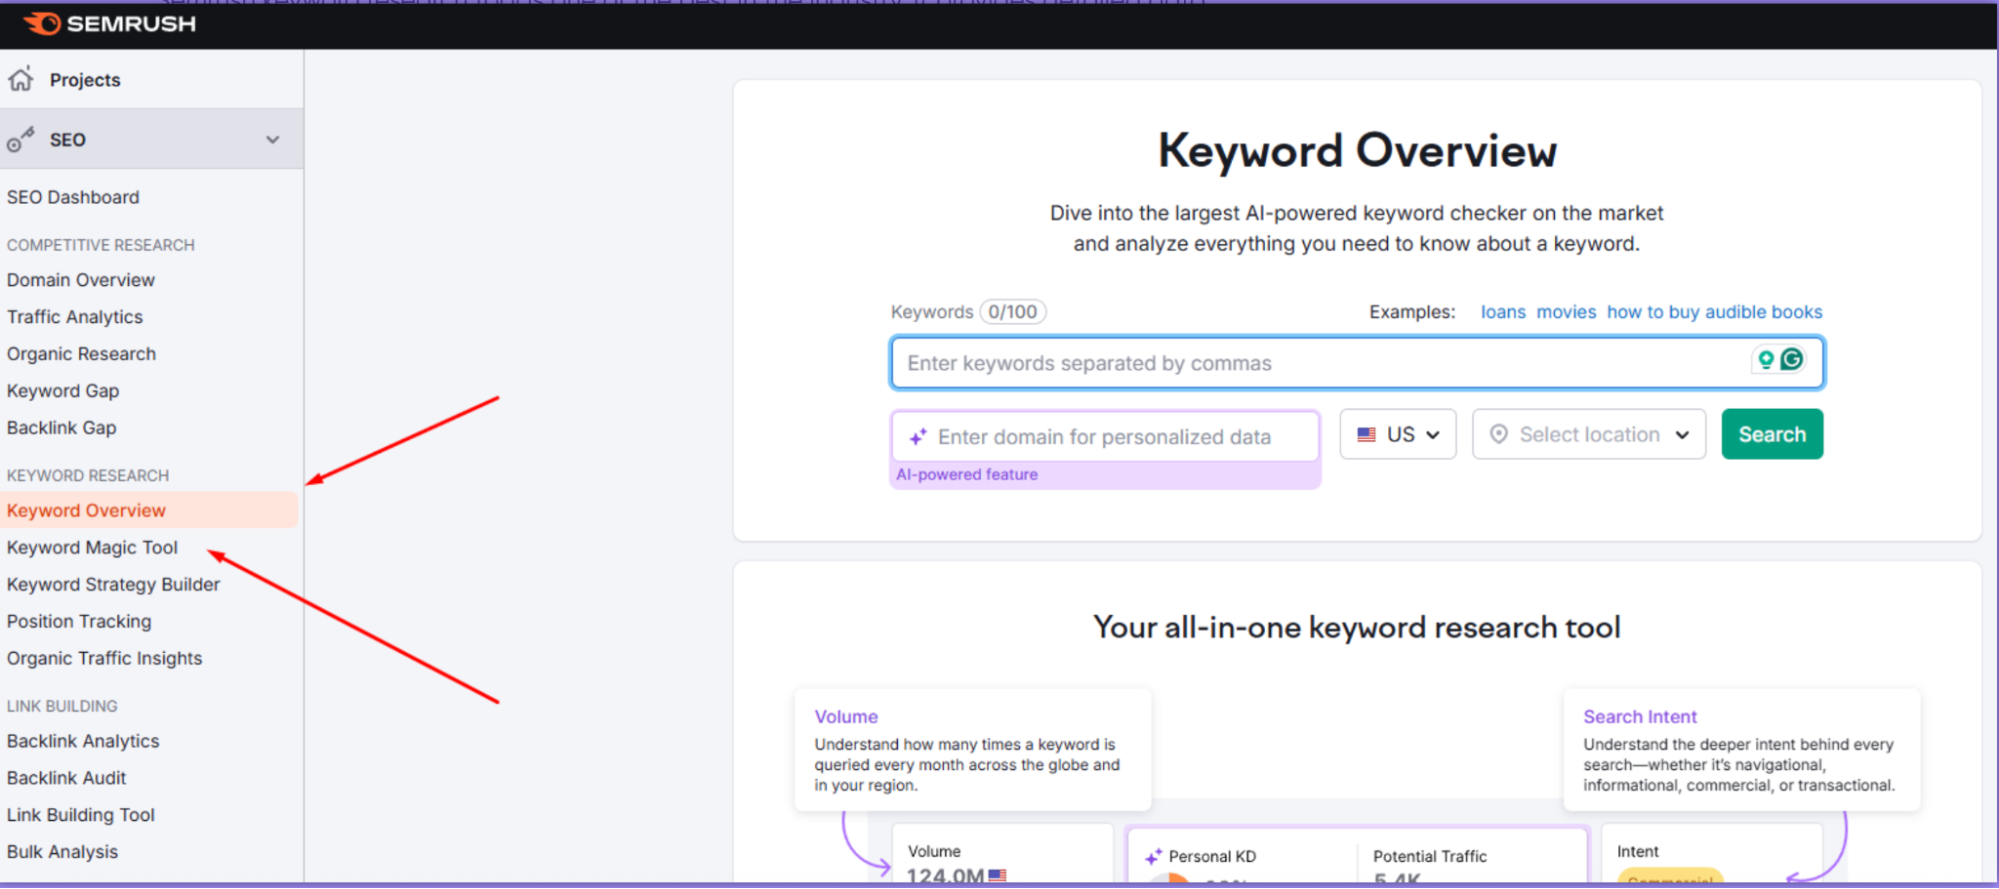Click the US flag icon
The width and height of the screenshot is (1999, 889).
1366,435
